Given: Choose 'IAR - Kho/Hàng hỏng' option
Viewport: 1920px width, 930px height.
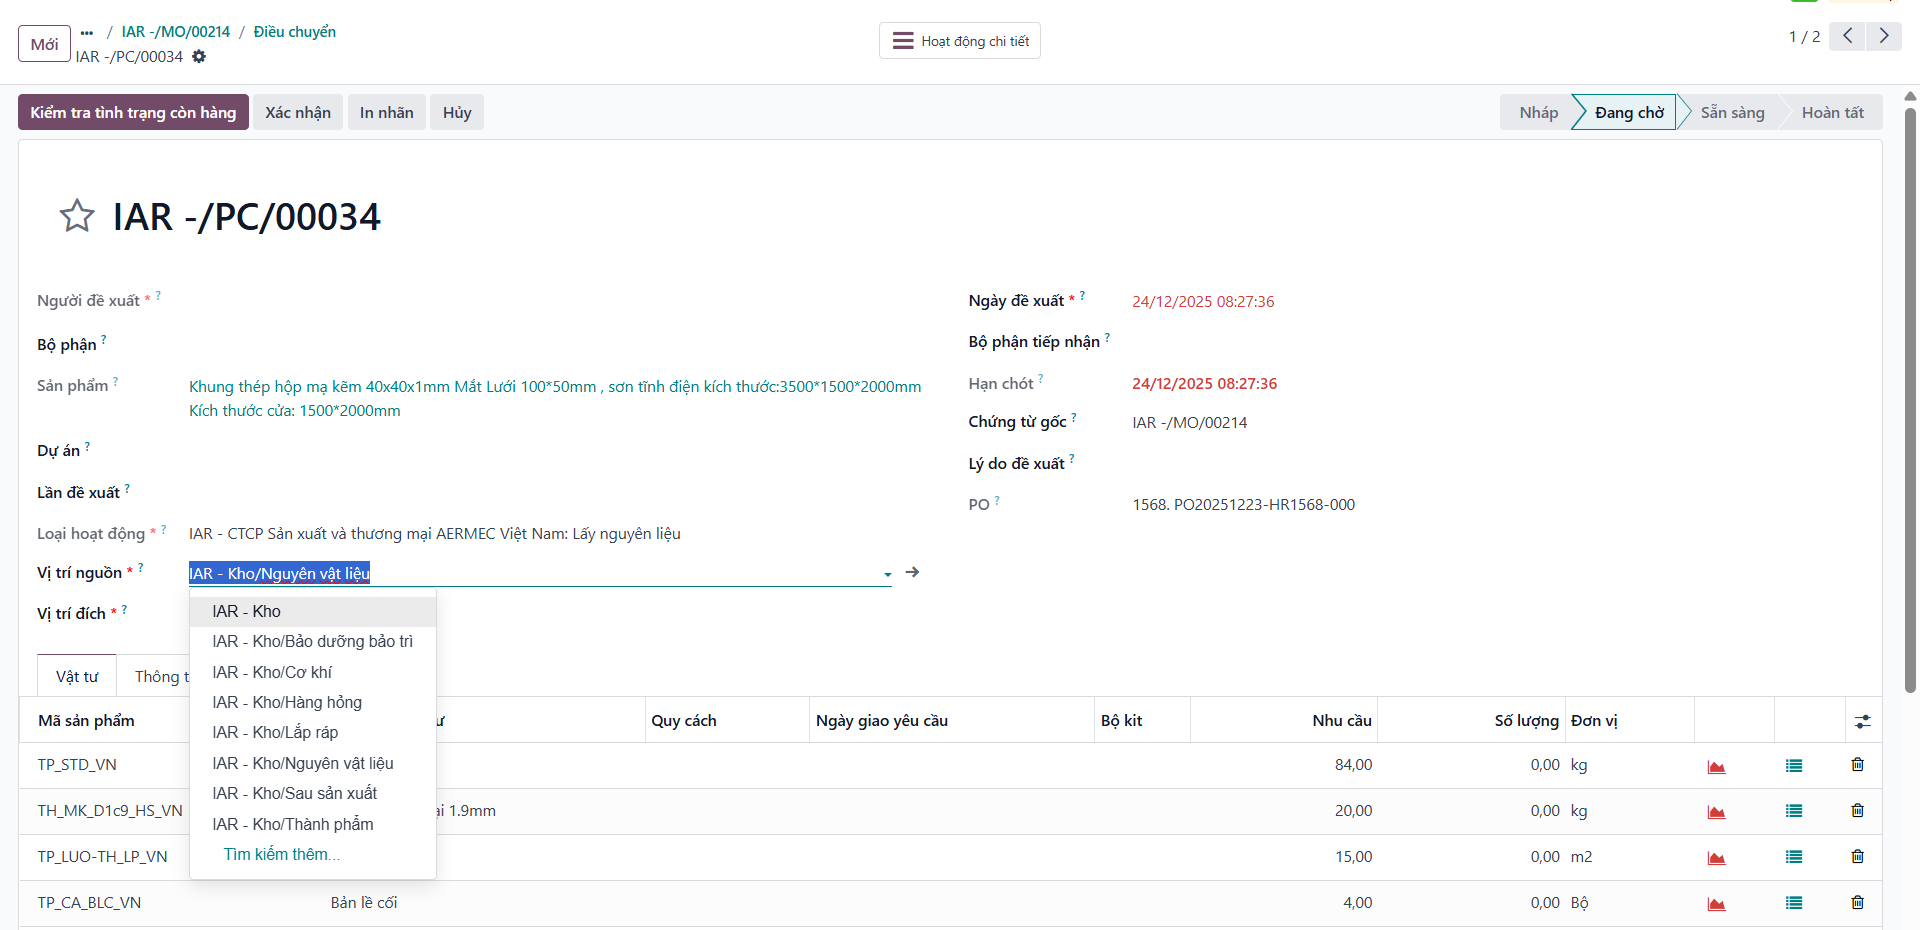Looking at the screenshot, I should pyautogui.click(x=313, y=703).
